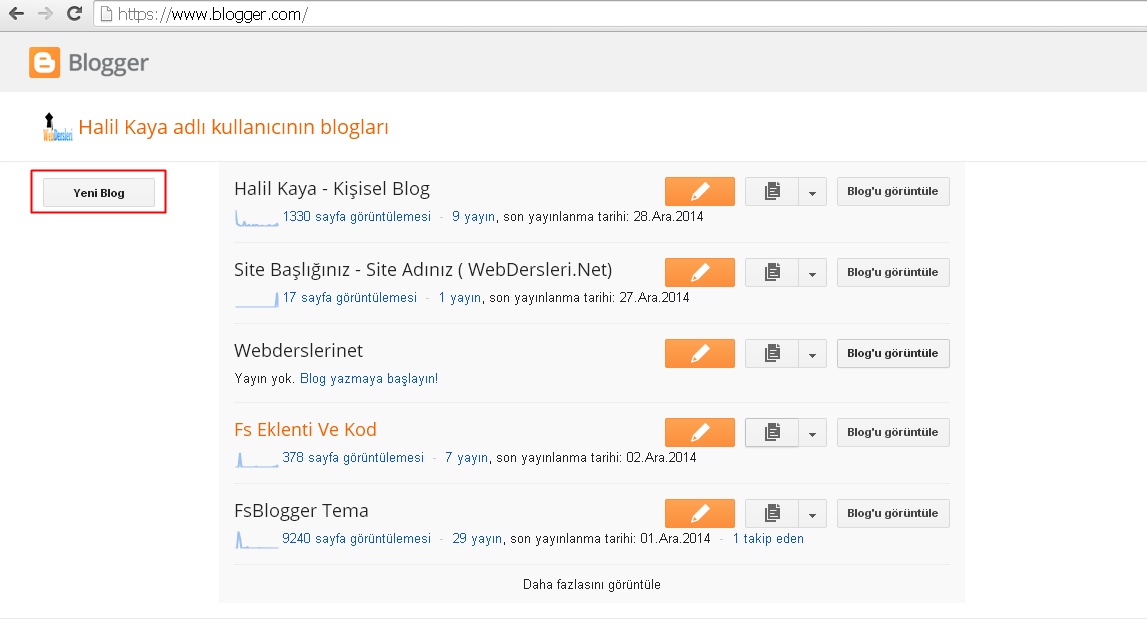
Task: Click the 1330 sayfa görüntülemesi link
Action: [356, 216]
